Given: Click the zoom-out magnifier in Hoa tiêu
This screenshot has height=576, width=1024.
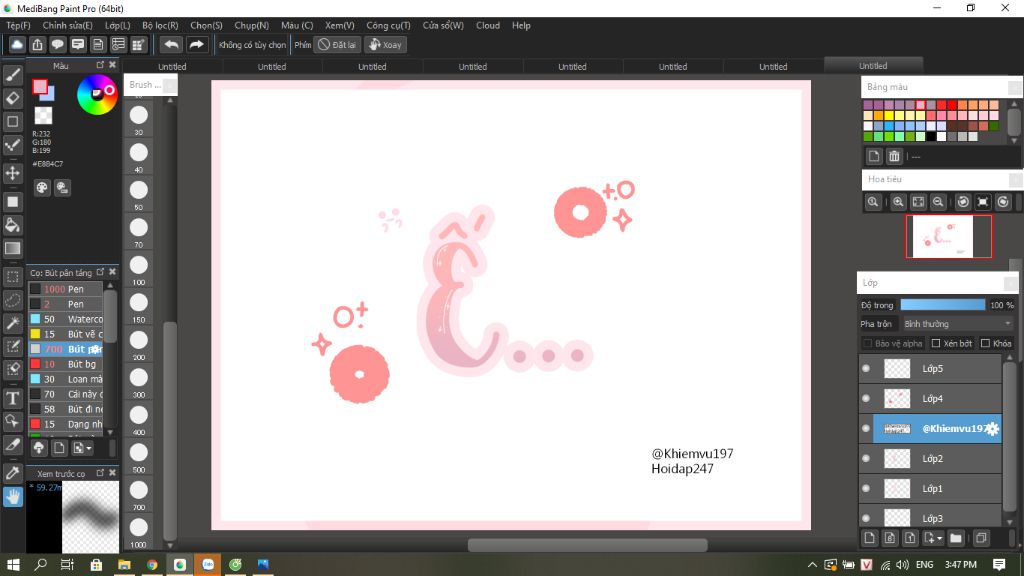Looking at the screenshot, I should (938, 202).
